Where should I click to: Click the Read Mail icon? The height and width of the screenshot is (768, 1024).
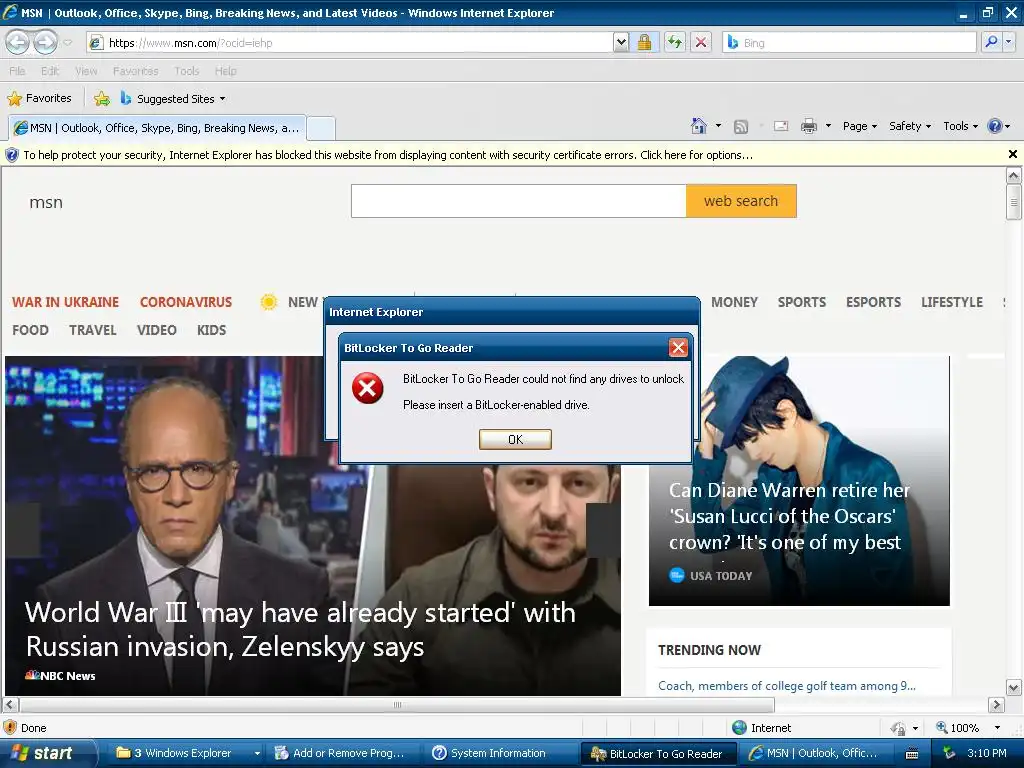click(x=781, y=127)
